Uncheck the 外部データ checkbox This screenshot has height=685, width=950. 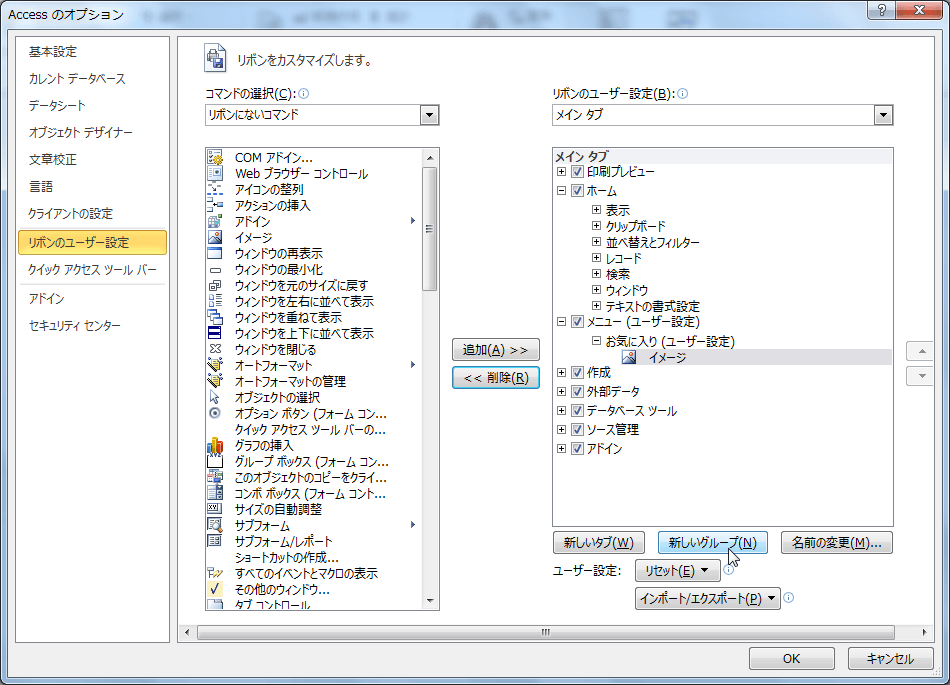[577, 391]
